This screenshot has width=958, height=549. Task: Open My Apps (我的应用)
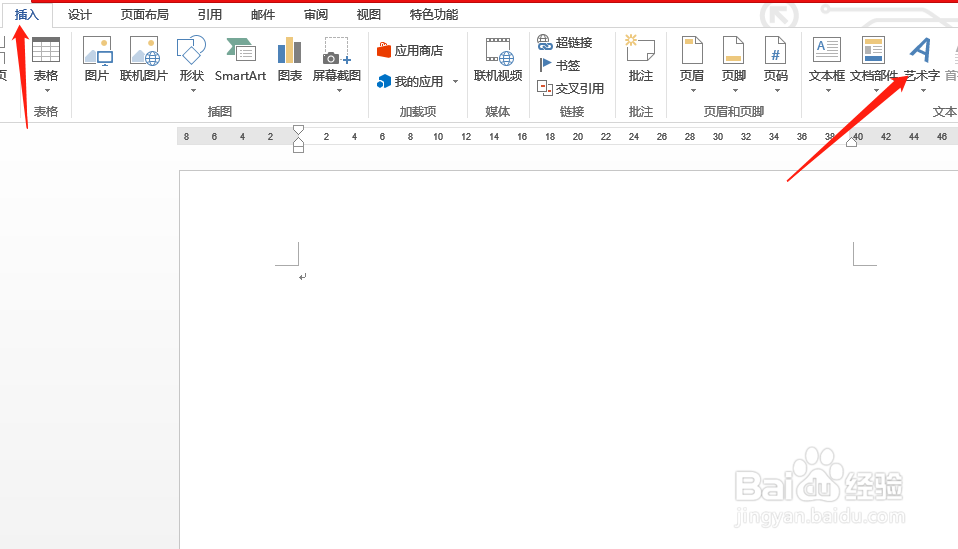[410, 81]
